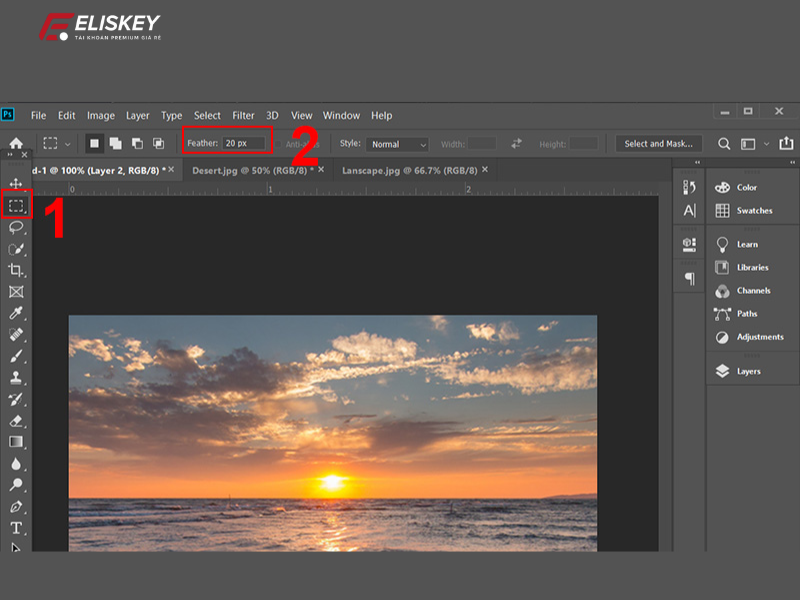The image size is (800, 600).
Task: Open the Select menu
Action: point(207,115)
